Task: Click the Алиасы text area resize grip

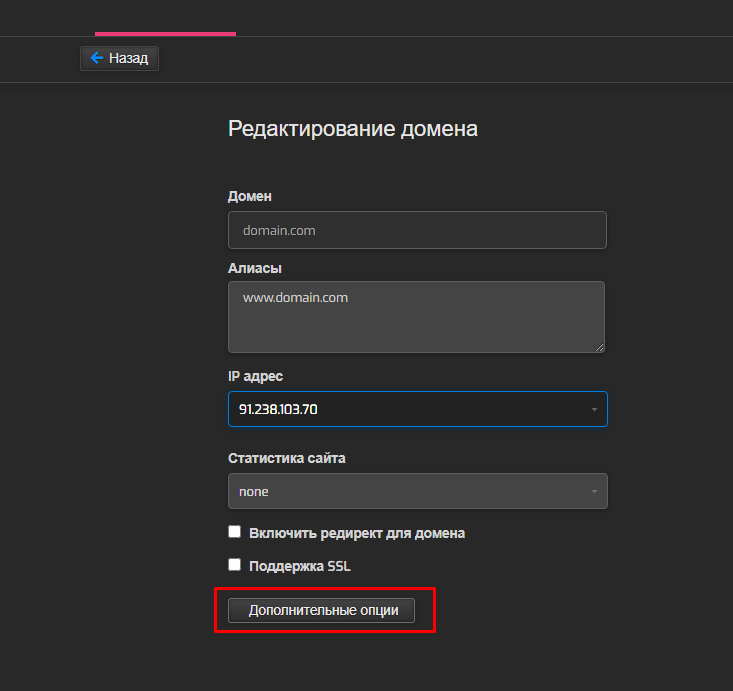Action: pos(599,347)
